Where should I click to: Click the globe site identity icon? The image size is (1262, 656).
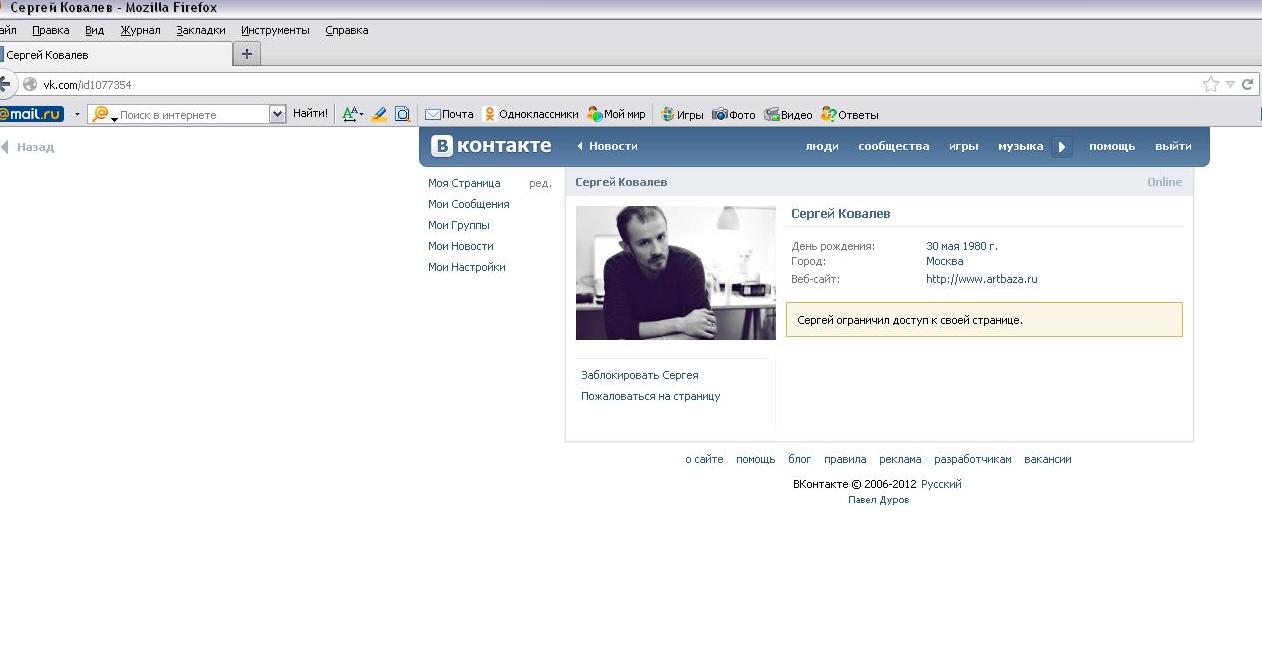pos(30,85)
